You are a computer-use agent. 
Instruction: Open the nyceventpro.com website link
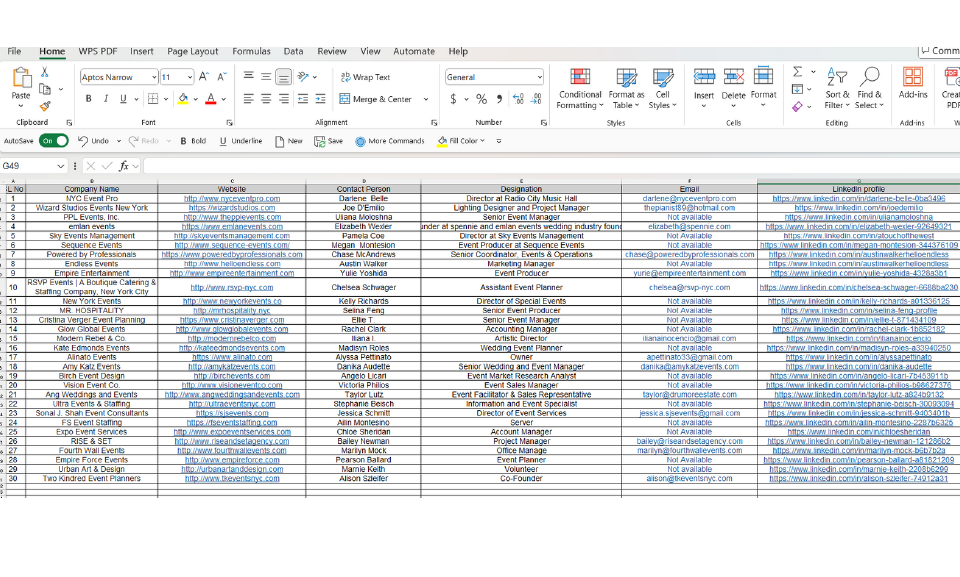[x=232, y=198]
